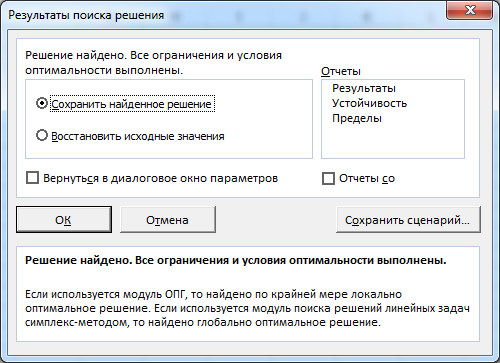This screenshot has height=363, width=500.
Task: Enable Вернуться в диалоговое окно параметров checkbox
Action: click(32, 178)
